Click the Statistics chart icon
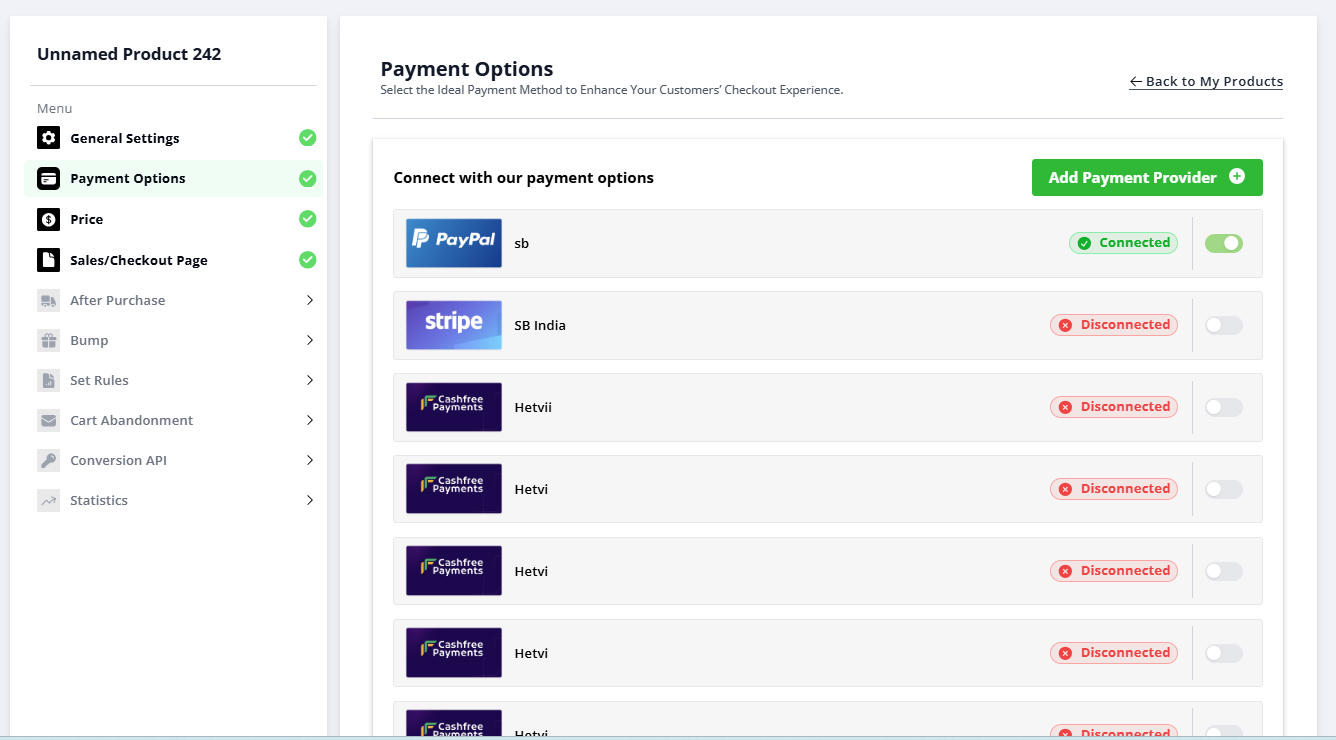This screenshot has width=1336, height=740. pos(49,500)
